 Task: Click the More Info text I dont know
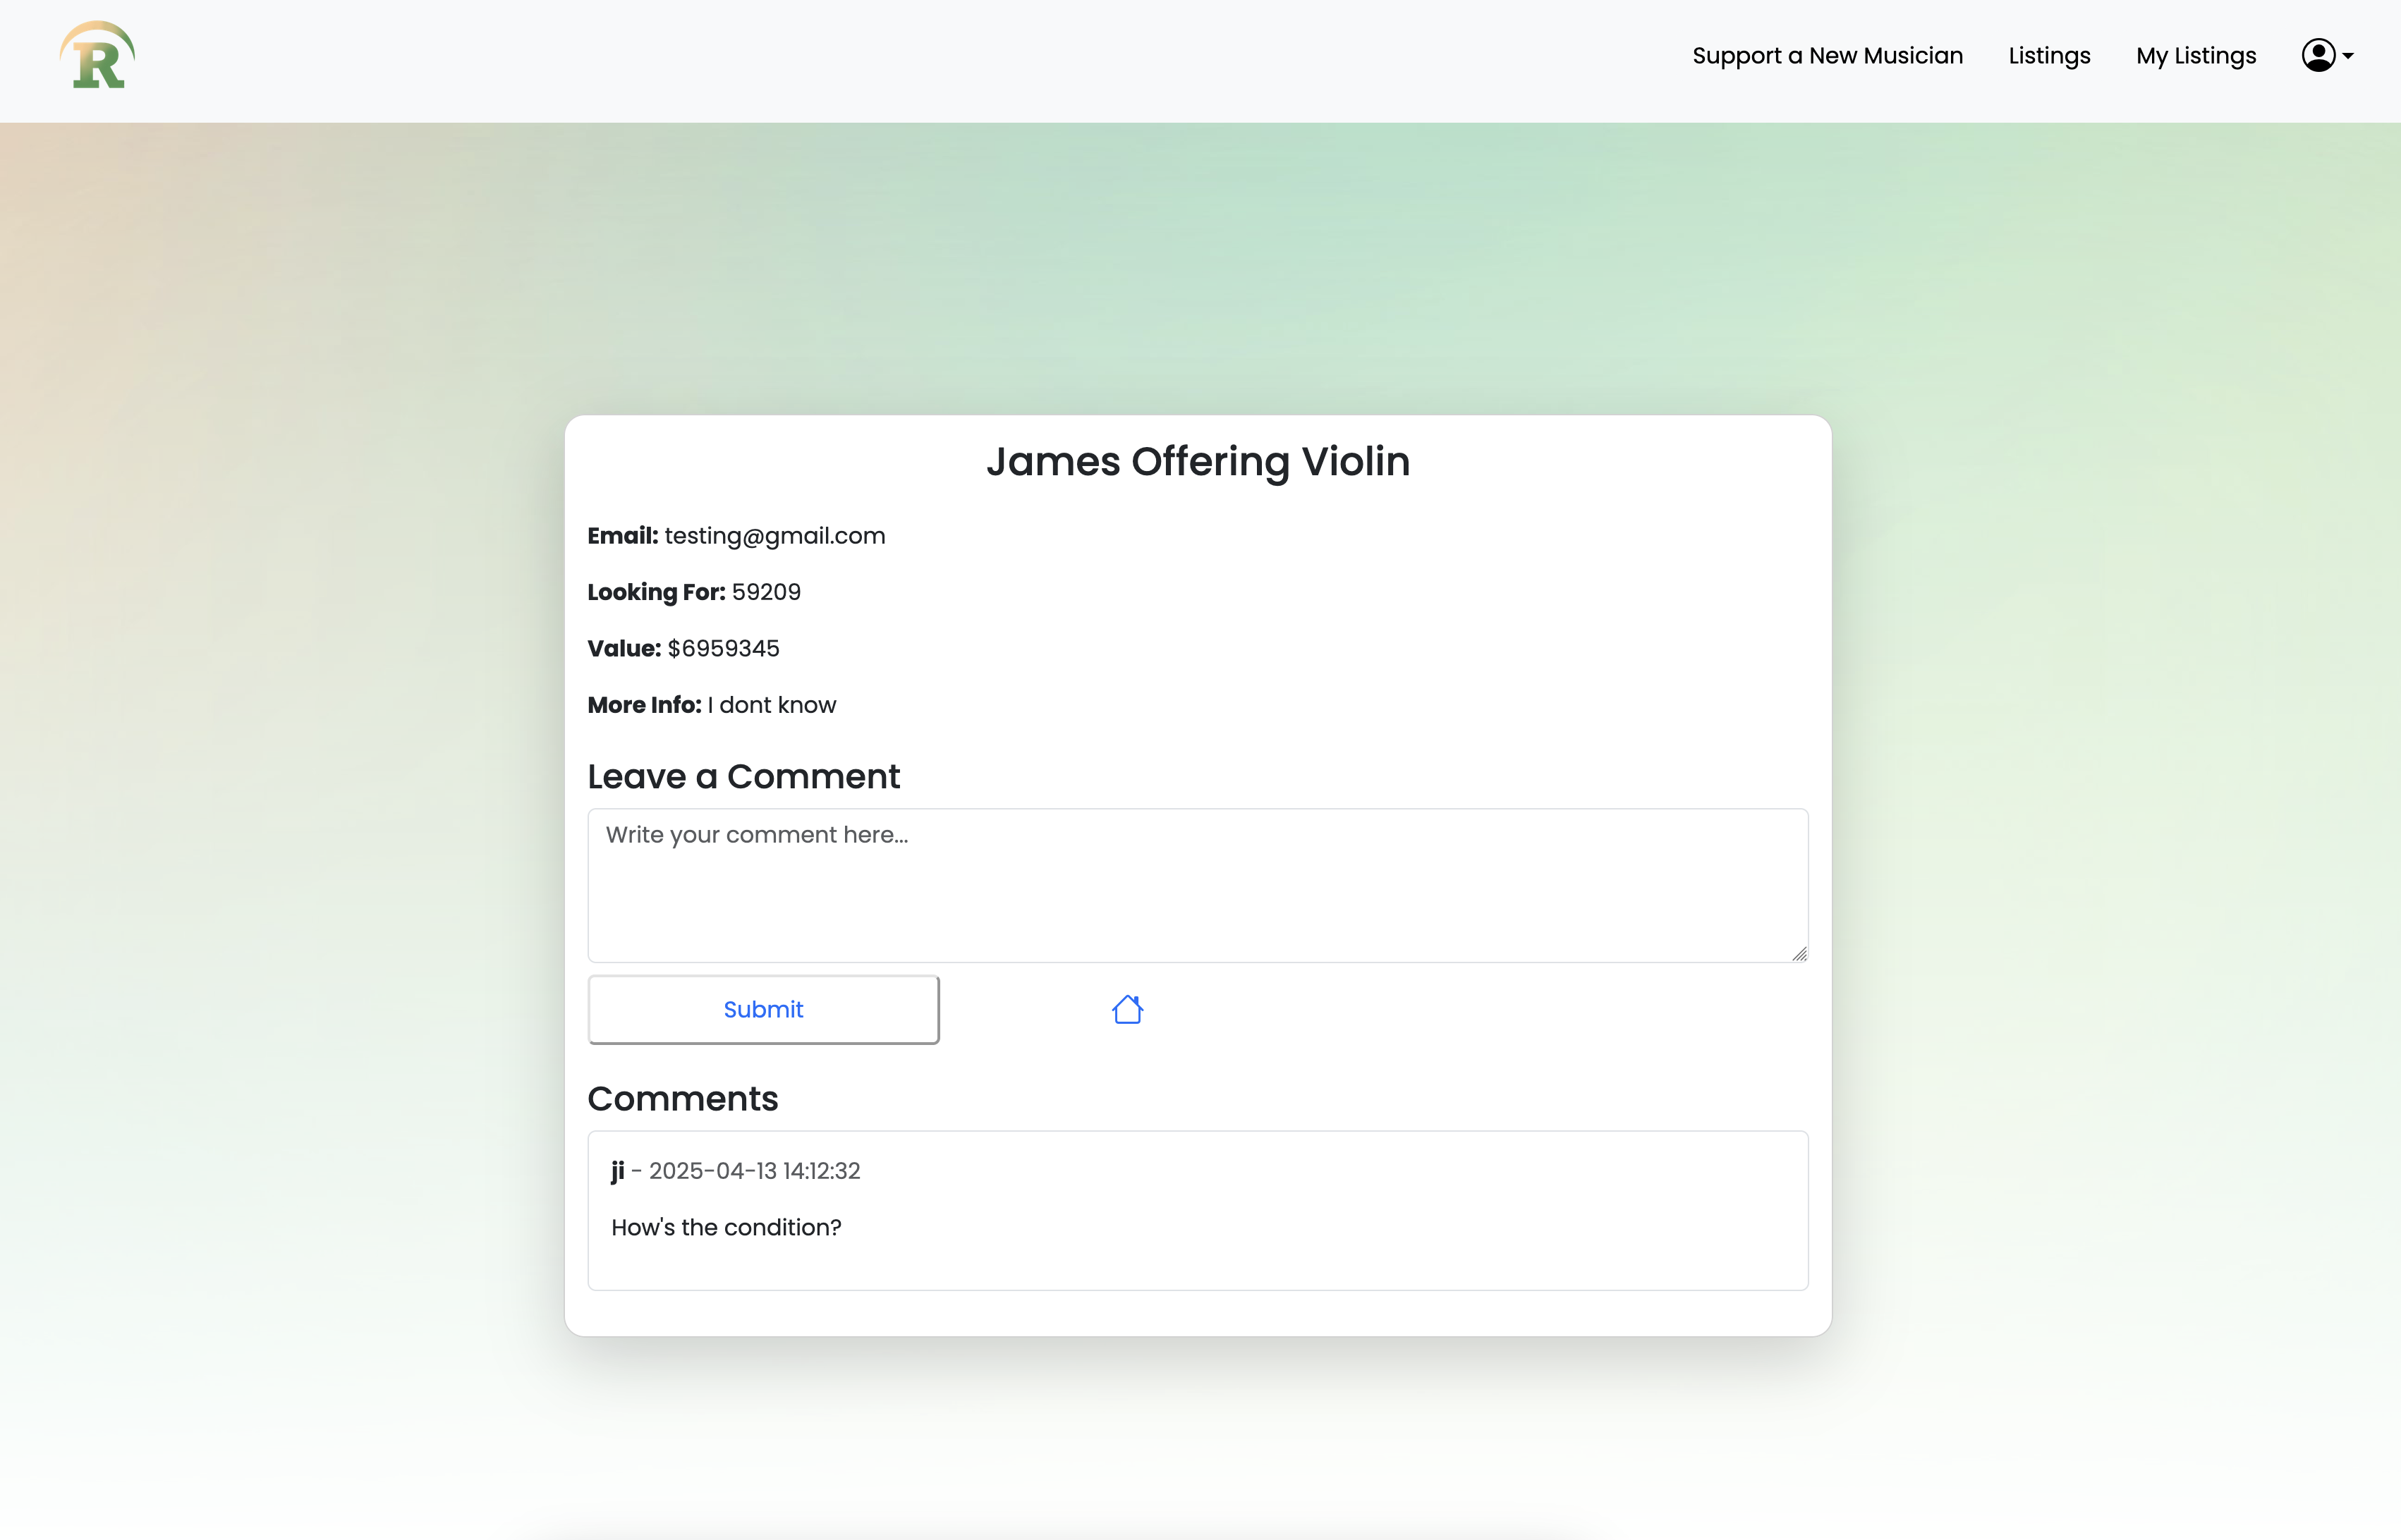pos(772,705)
